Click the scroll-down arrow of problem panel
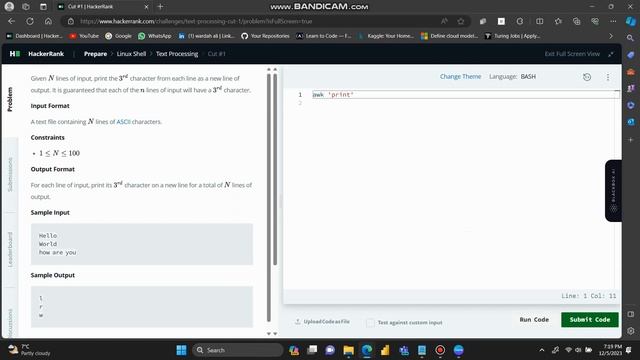Screen dimensions: 640x360 pos(269,333)
